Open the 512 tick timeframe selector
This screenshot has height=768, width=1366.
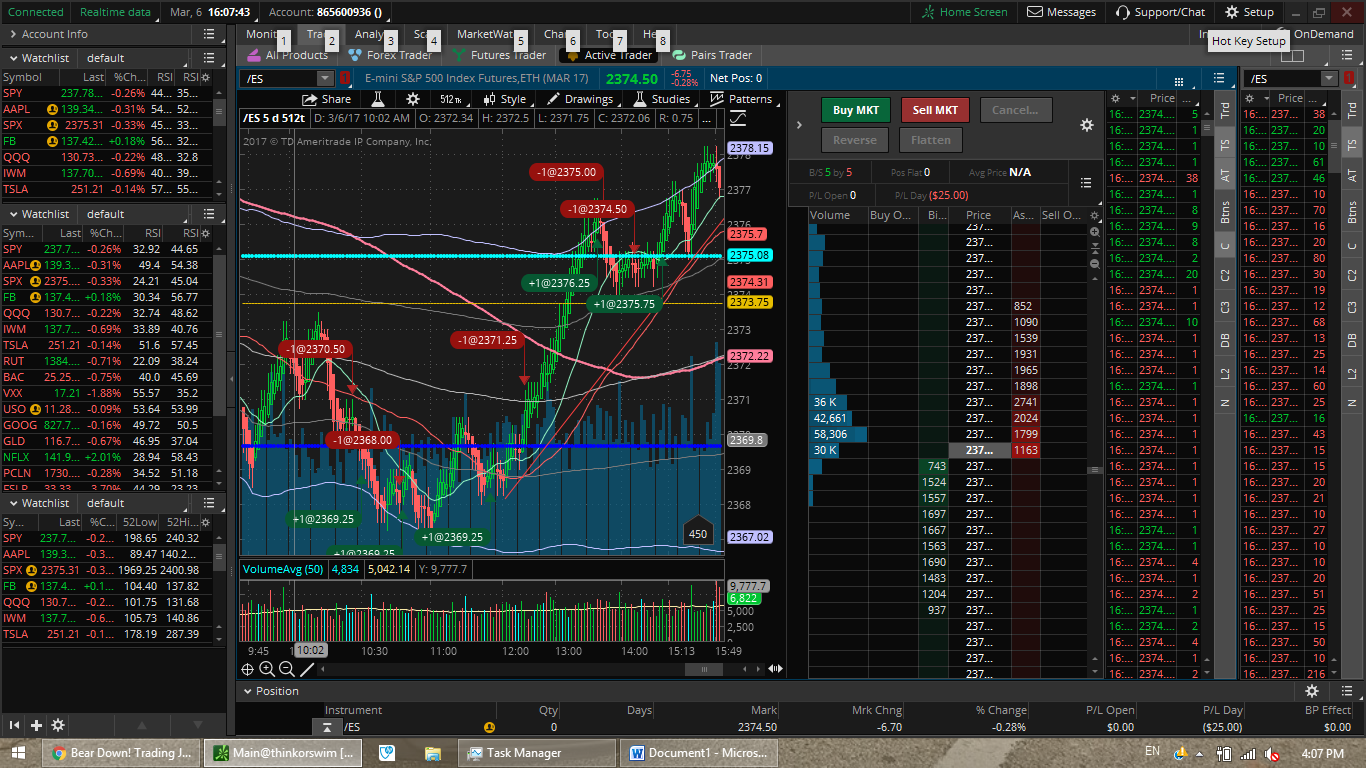click(450, 99)
